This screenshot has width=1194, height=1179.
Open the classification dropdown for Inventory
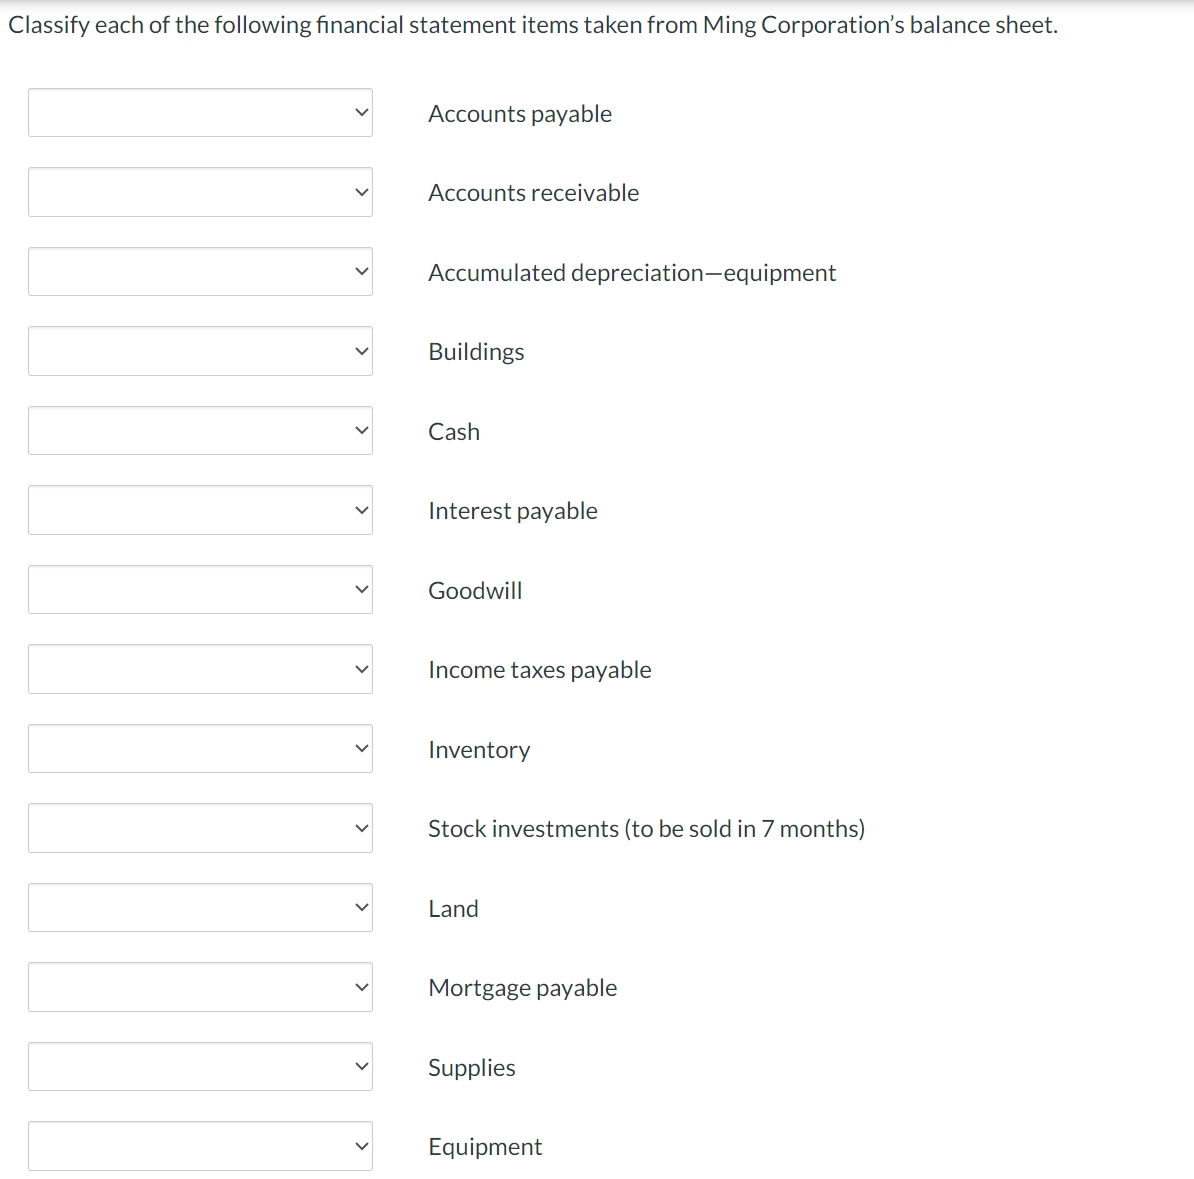coord(199,748)
